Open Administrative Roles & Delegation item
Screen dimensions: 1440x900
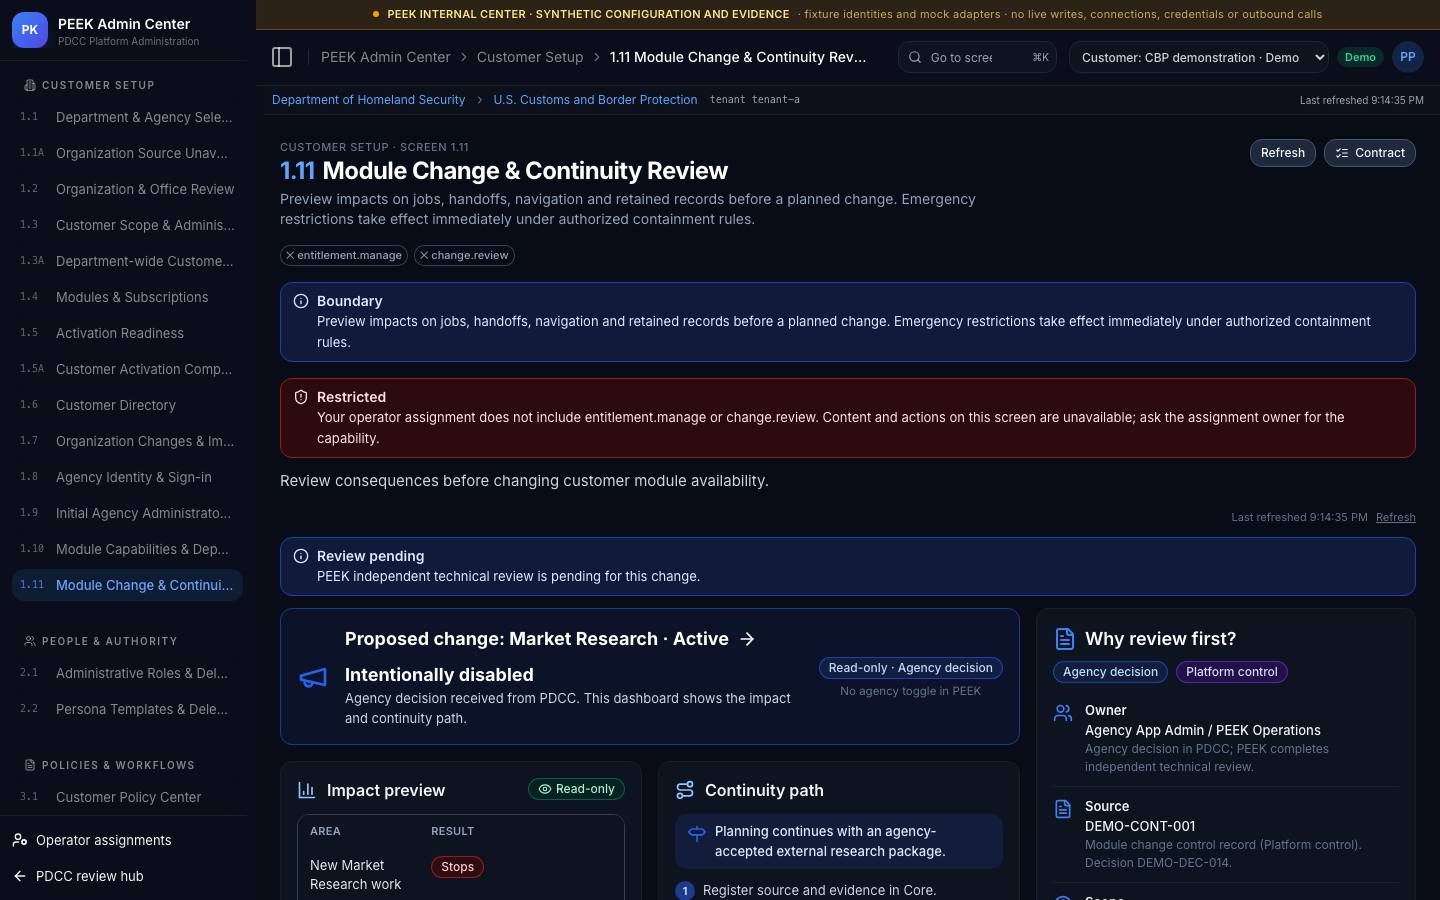tap(127, 673)
